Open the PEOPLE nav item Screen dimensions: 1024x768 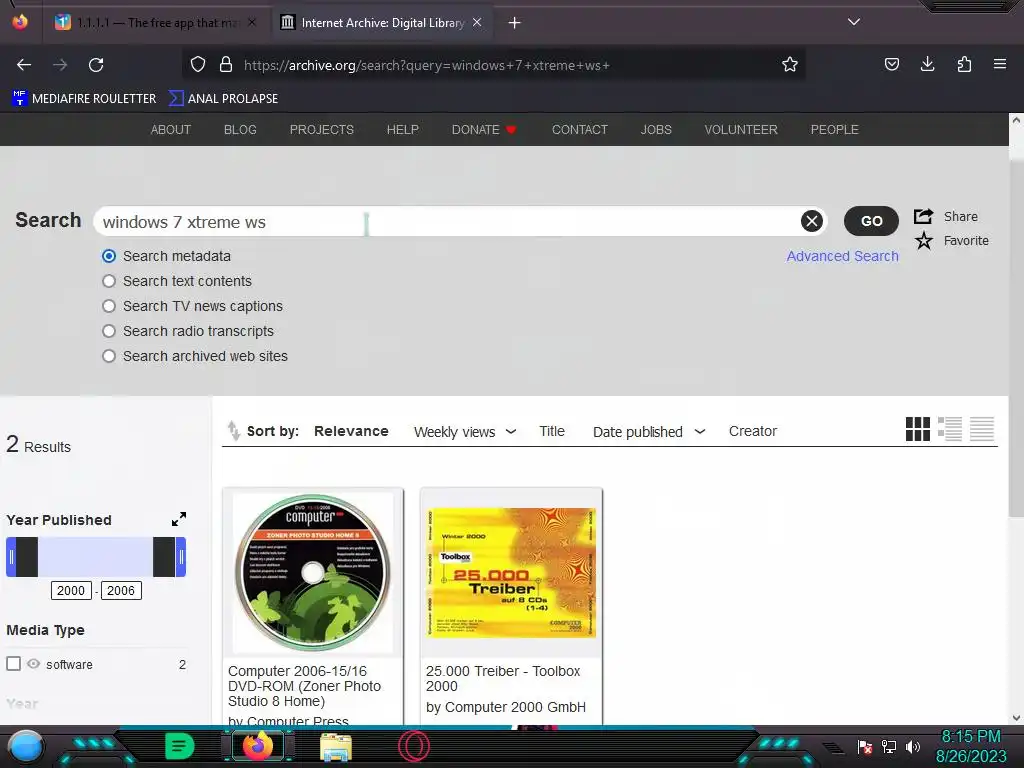pos(835,129)
